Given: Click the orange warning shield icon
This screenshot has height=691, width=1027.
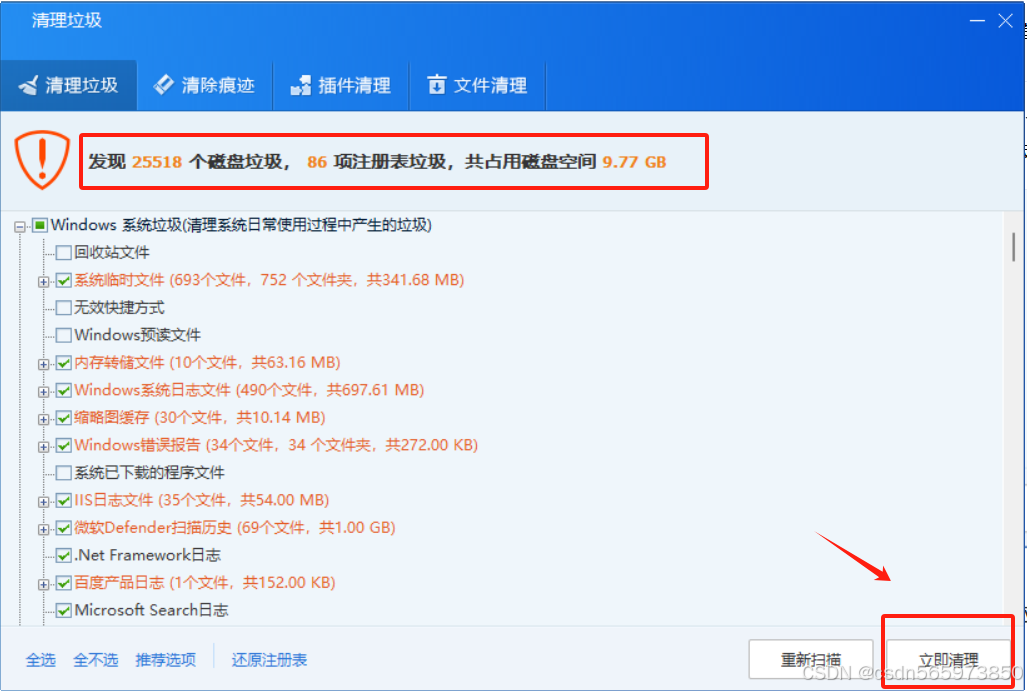Looking at the screenshot, I should 42,159.
